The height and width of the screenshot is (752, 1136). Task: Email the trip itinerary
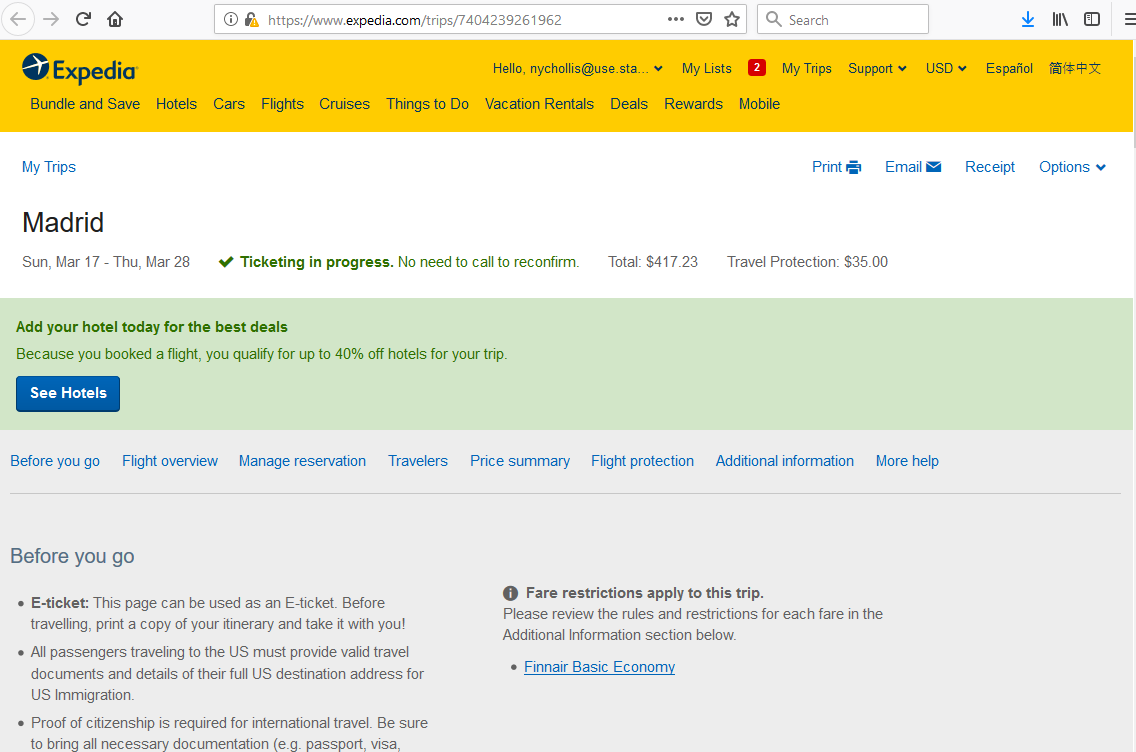click(x=912, y=167)
